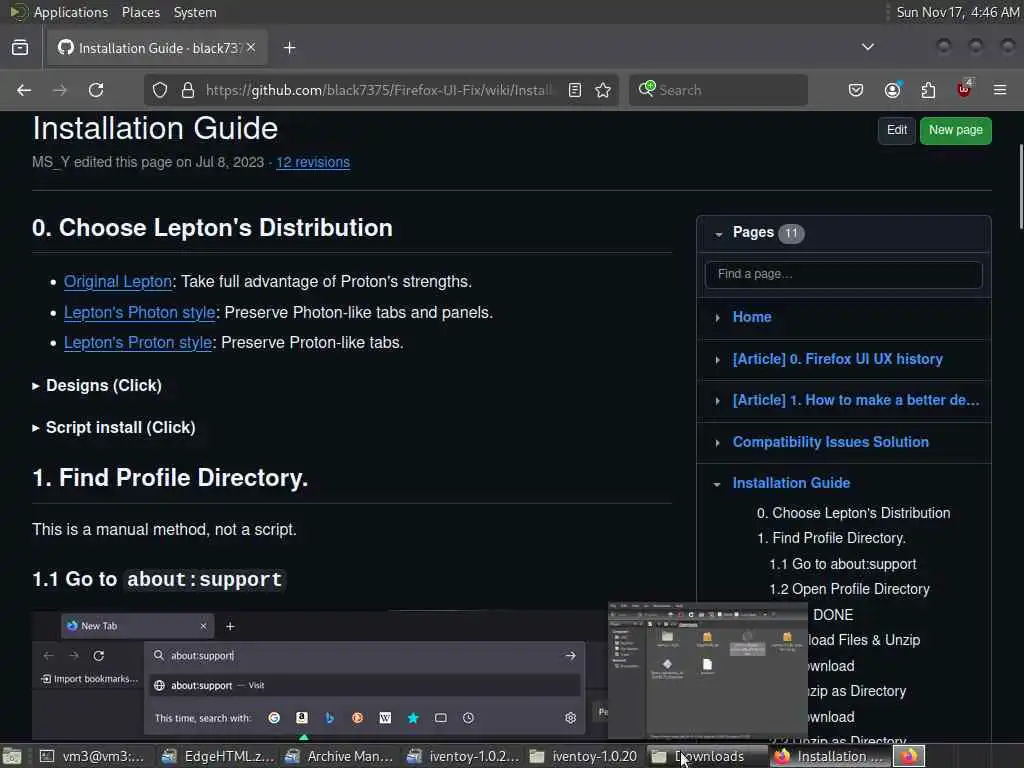Expand How to make a better outline arrow
The width and height of the screenshot is (1024, 768).
(717, 401)
